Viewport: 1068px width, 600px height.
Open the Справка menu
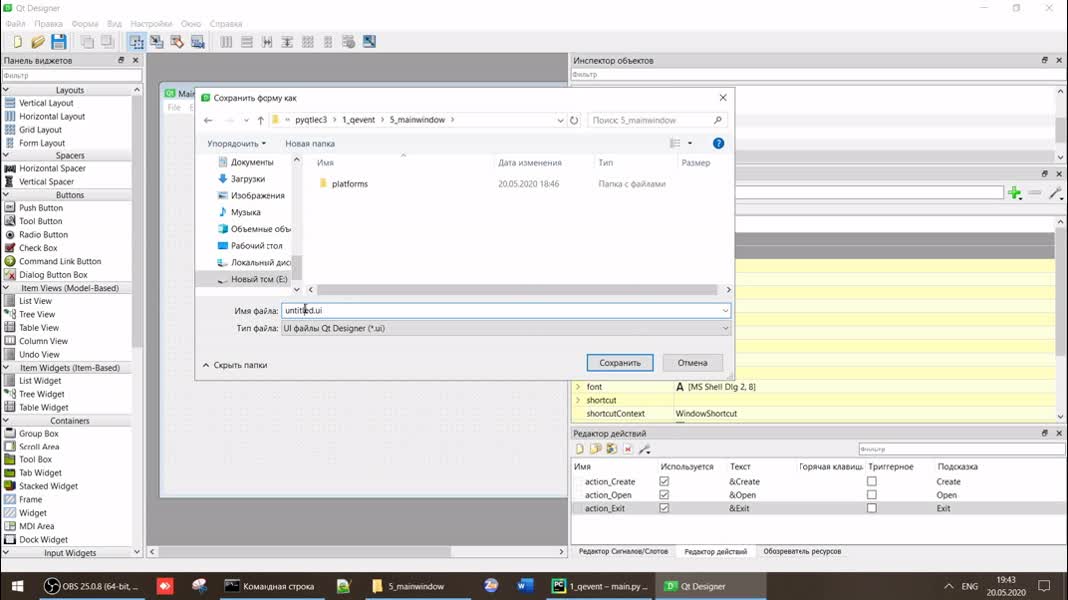(x=226, y=24)
